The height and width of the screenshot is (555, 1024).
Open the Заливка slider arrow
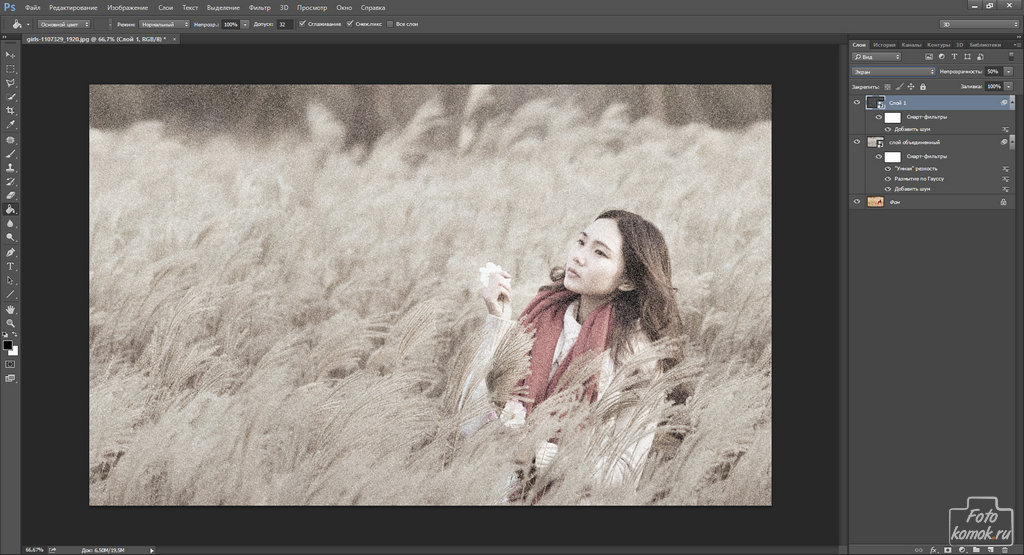pyautogui.click(x=1009, y=86)
